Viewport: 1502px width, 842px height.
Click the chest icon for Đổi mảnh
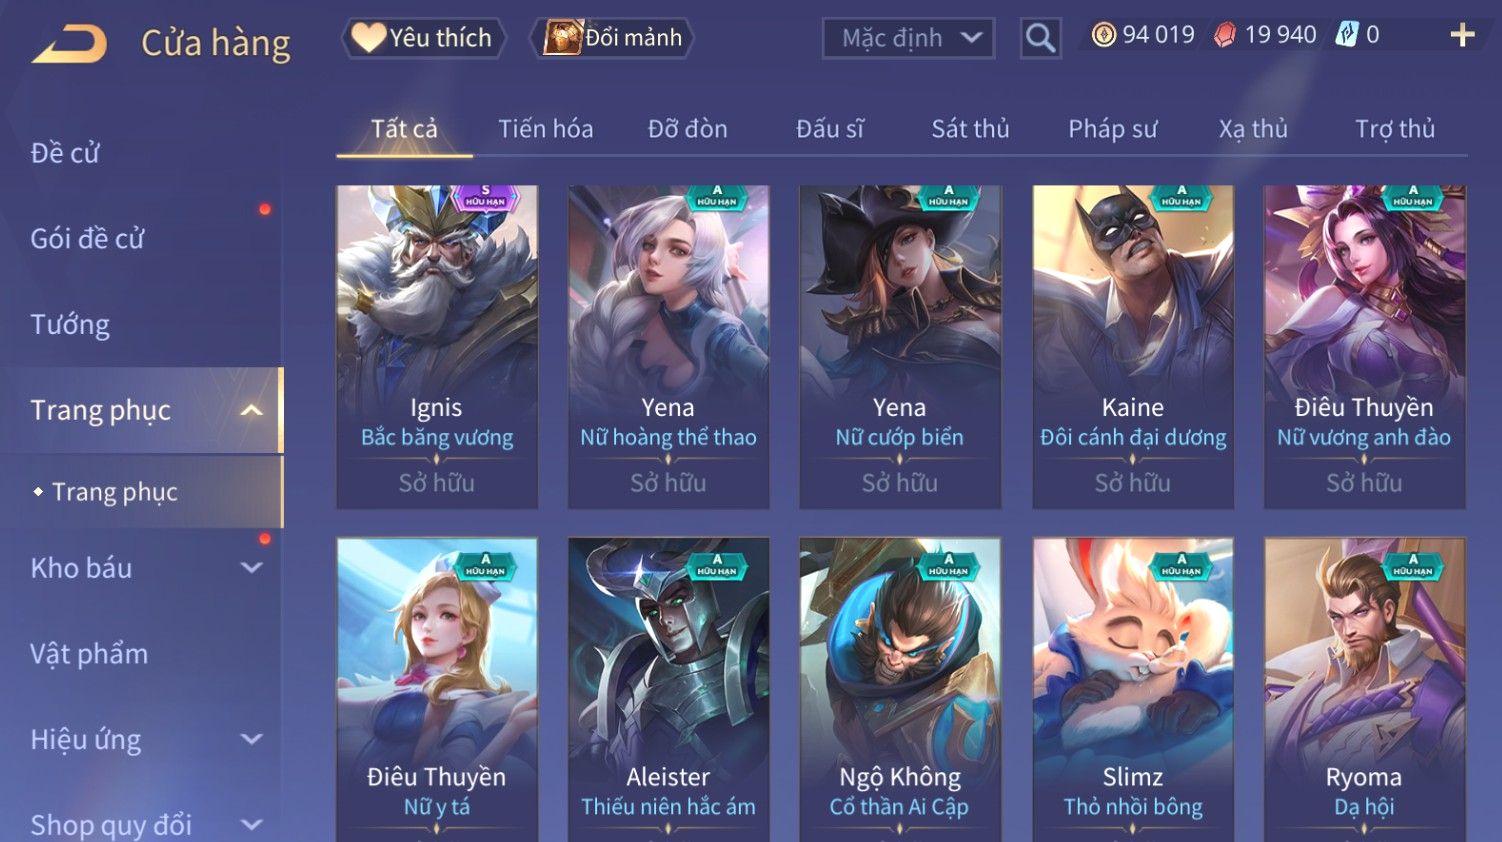563,37
